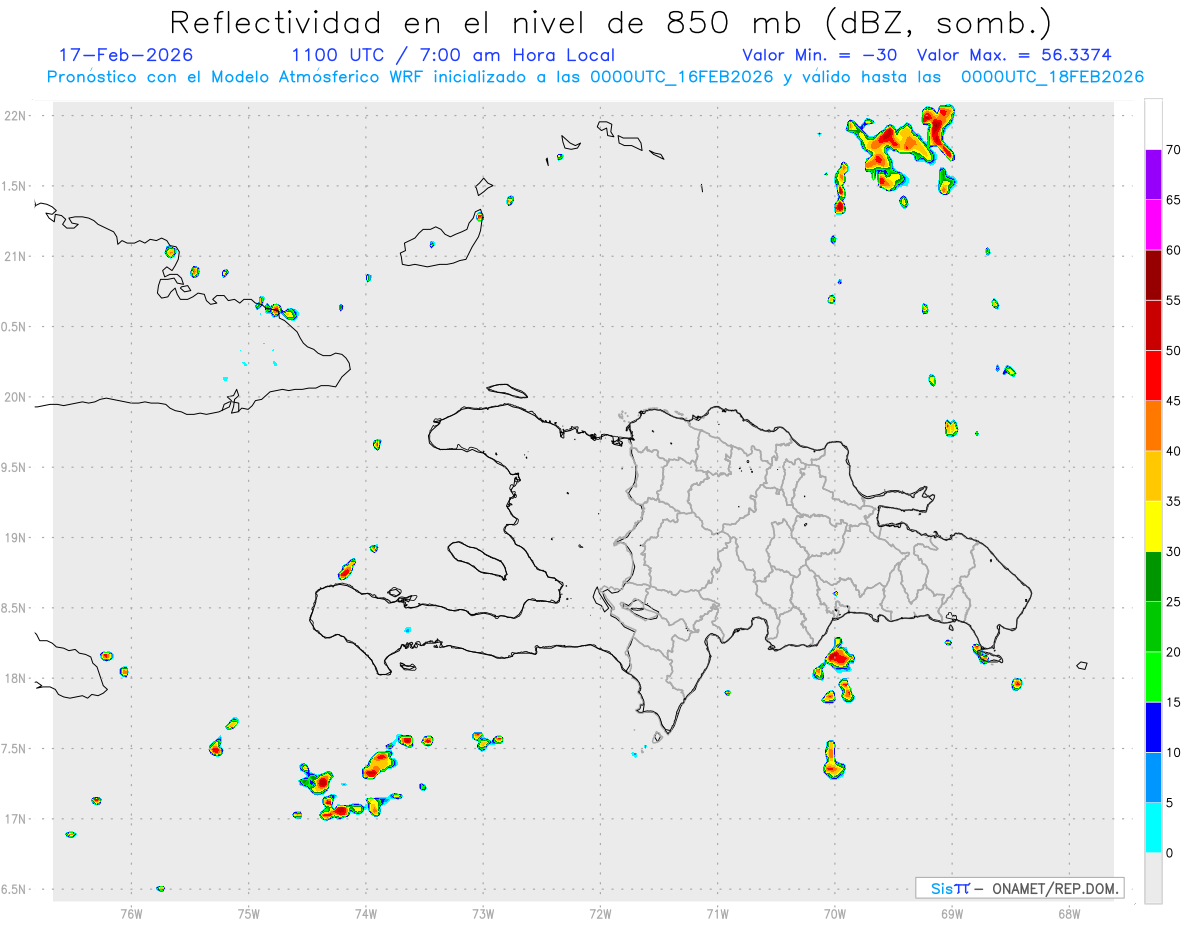Click the '18N' latitude label
The image size is (1200, 927).
(16, 679)
